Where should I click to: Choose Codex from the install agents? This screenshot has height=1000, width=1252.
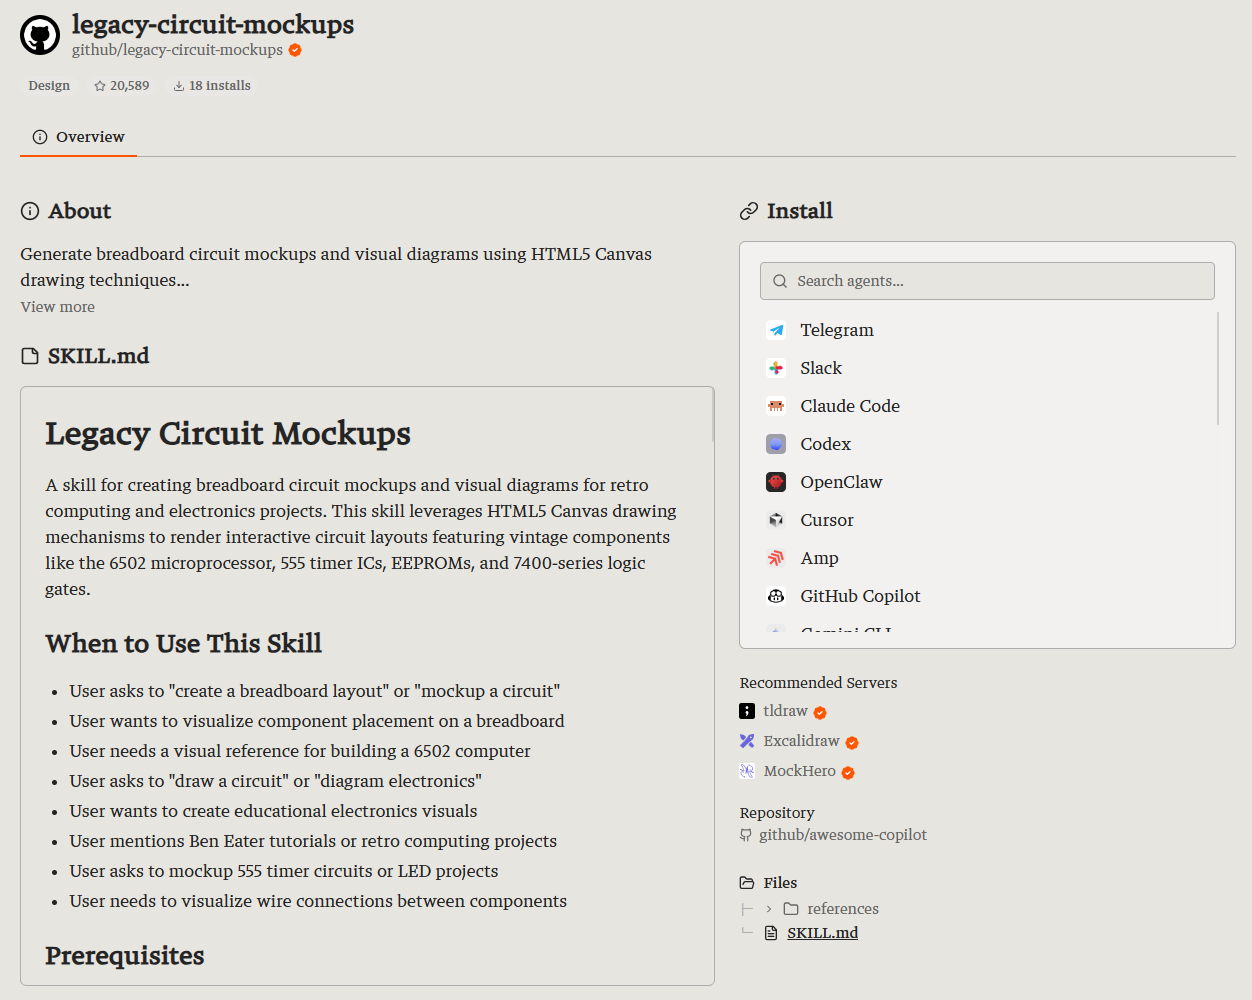click(x=825, y=444)
